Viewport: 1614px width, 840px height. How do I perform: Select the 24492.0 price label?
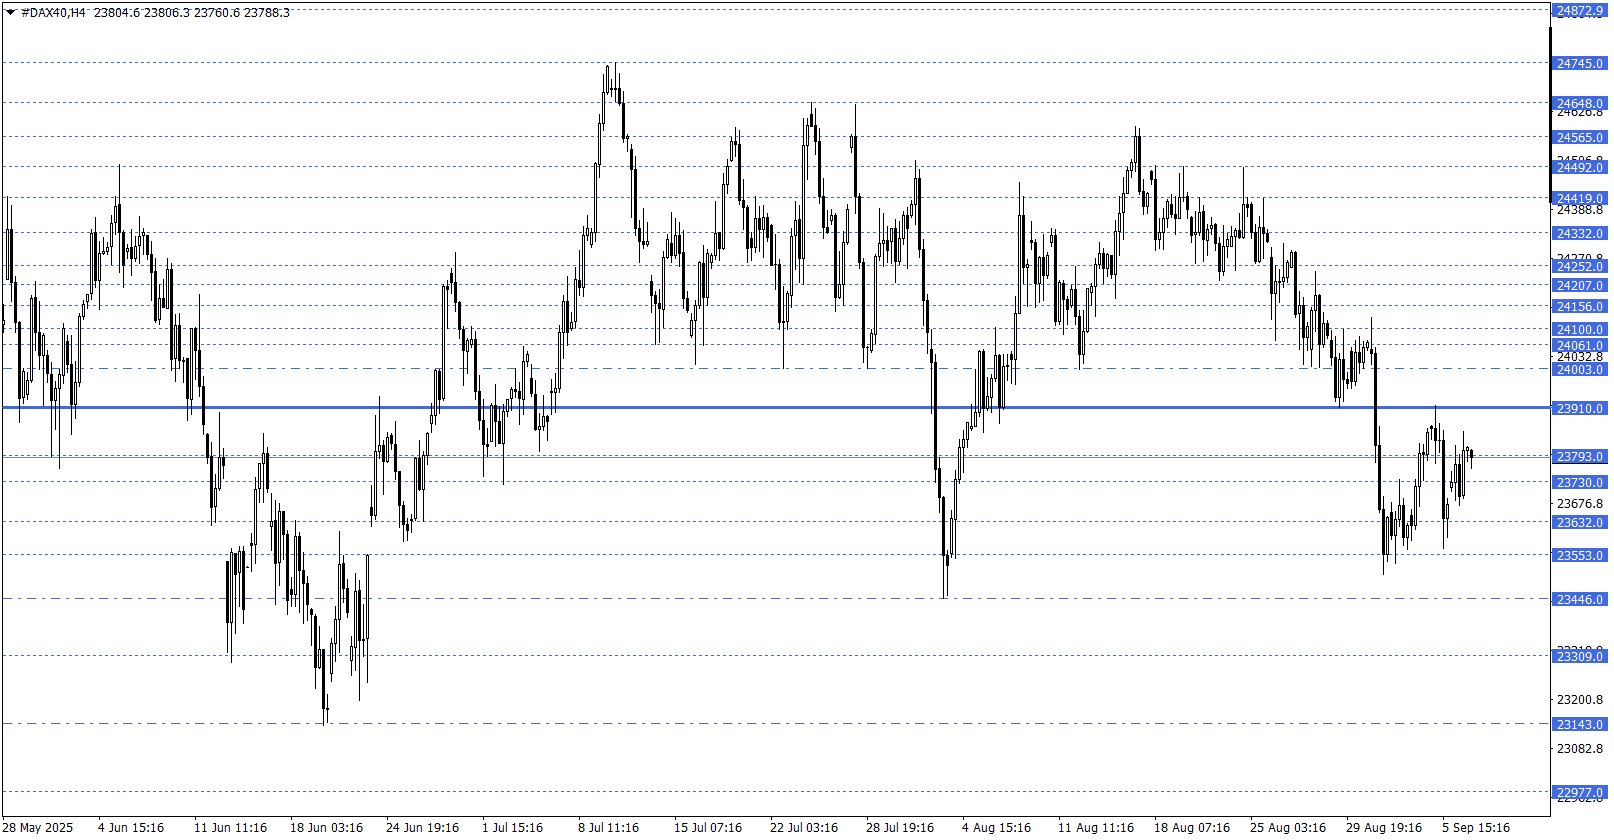click(1579, 167)
